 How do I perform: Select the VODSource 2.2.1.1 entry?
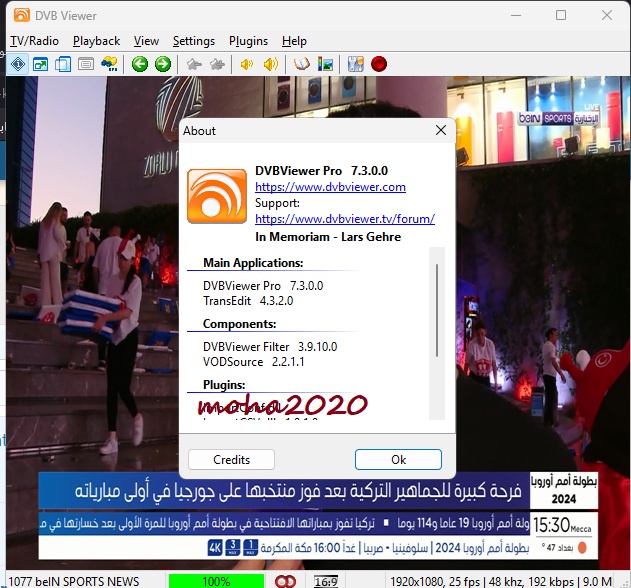pos(254,362)
